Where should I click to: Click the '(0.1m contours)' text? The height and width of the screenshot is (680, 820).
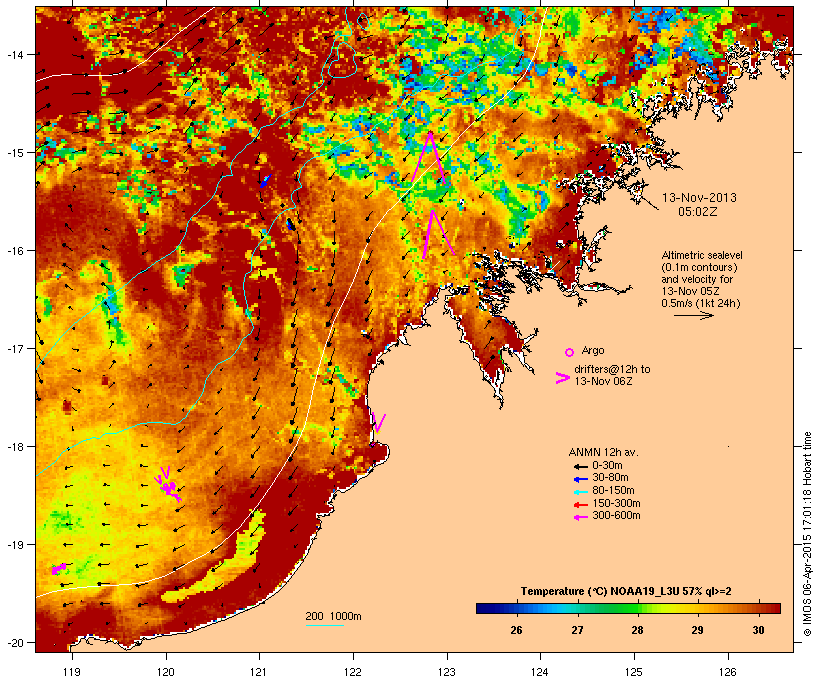click(x=699, y=267)
